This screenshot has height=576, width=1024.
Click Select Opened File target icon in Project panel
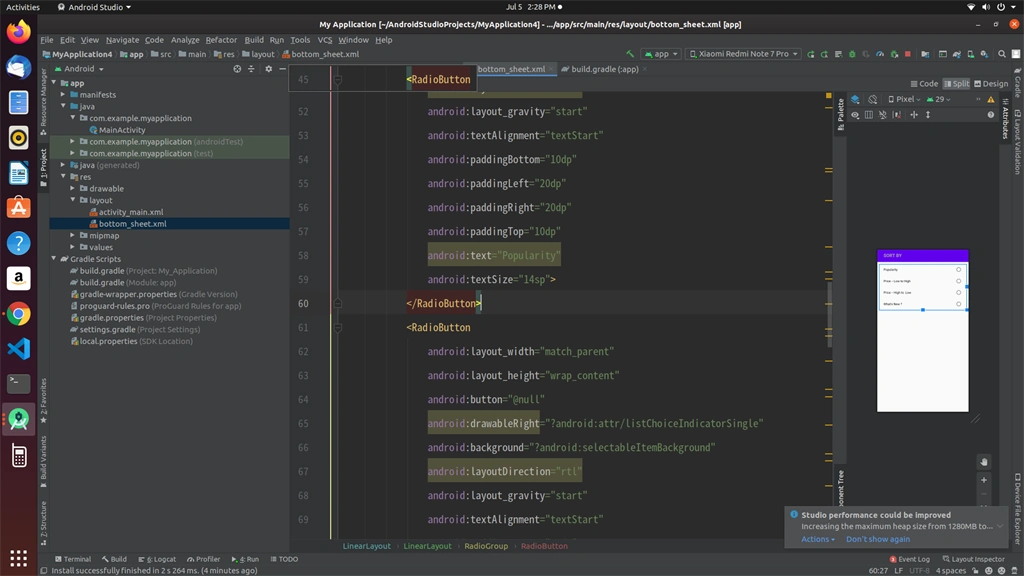click(237, 69)
